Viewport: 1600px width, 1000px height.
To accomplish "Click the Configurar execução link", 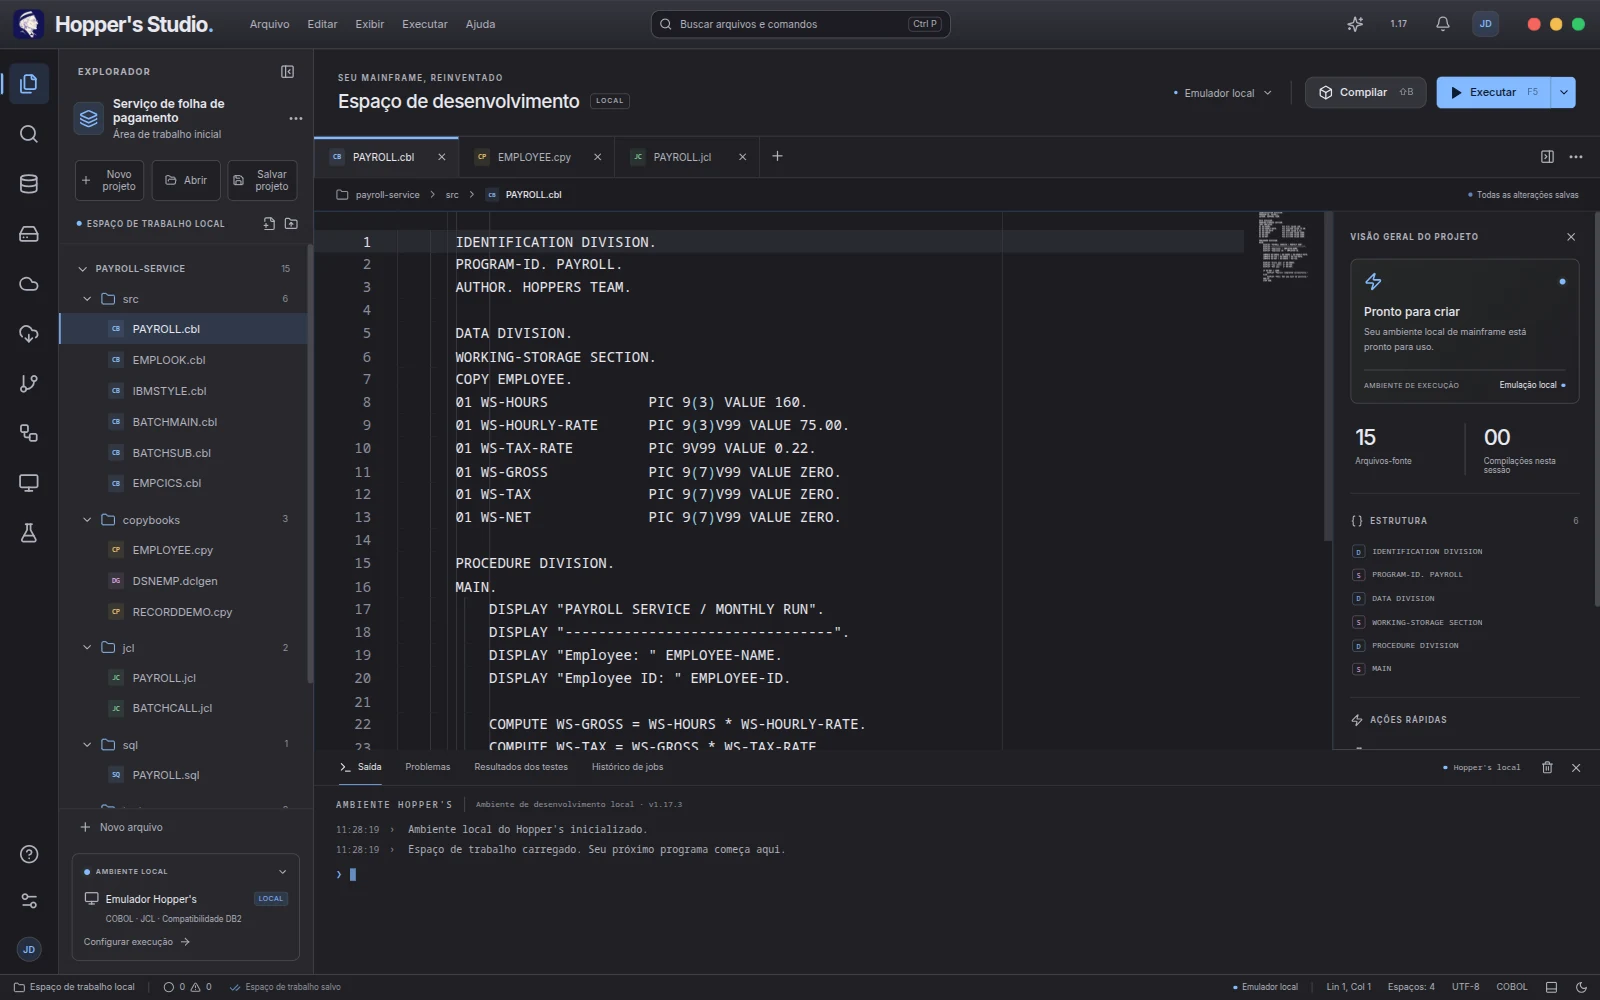I will point(136,942).
